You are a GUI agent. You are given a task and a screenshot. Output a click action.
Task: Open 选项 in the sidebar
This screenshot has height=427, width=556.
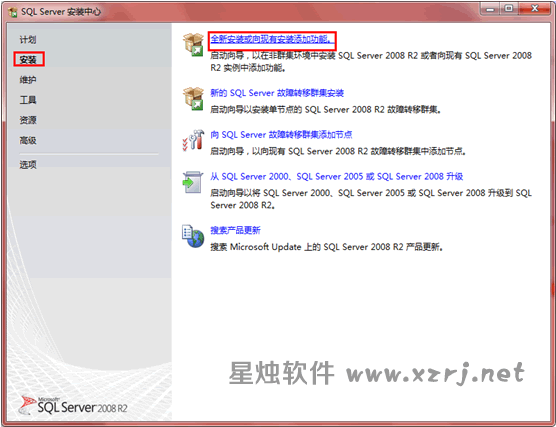click(x=28, y=165)
